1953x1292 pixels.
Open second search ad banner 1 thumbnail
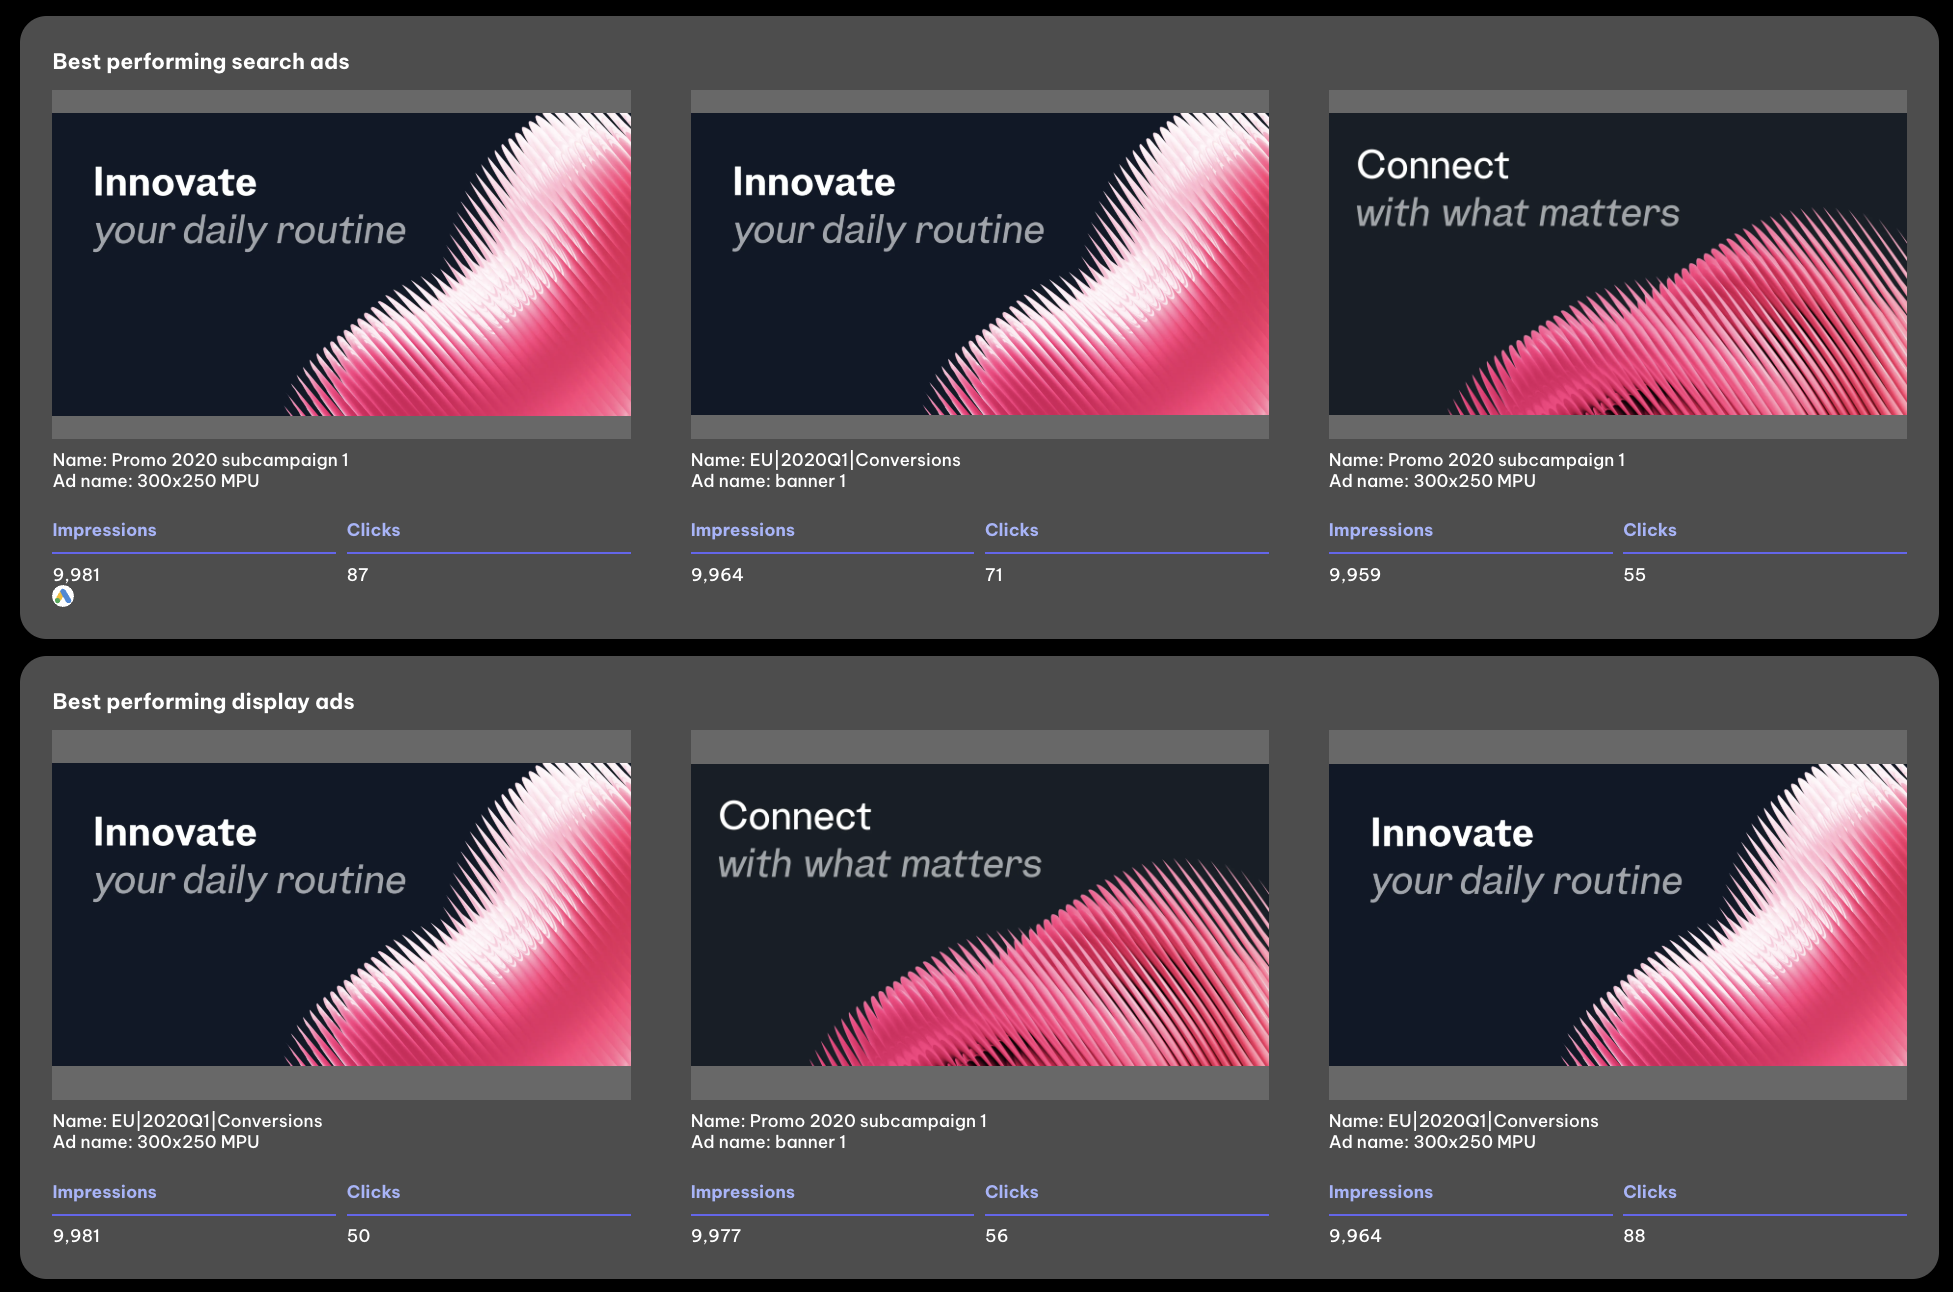coord(979,264)
